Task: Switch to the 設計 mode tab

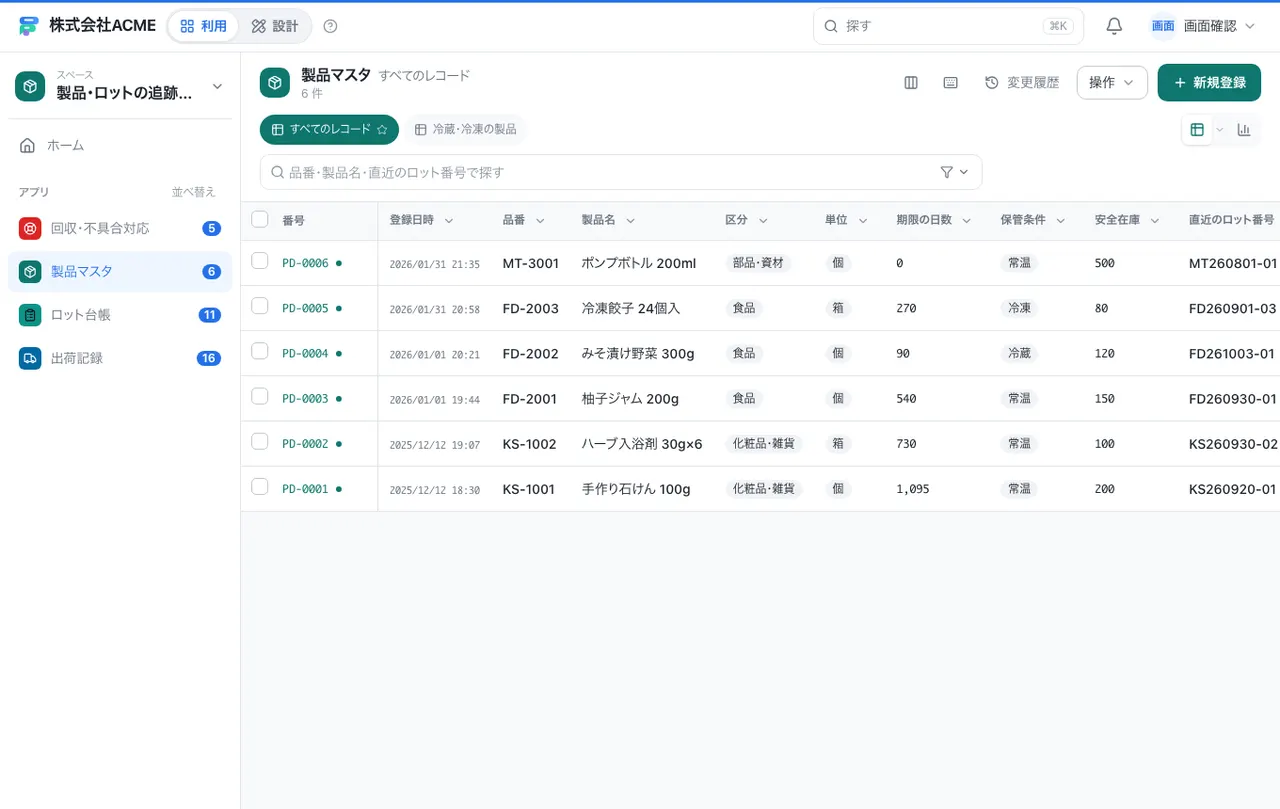Action: [x=275, y=26]
